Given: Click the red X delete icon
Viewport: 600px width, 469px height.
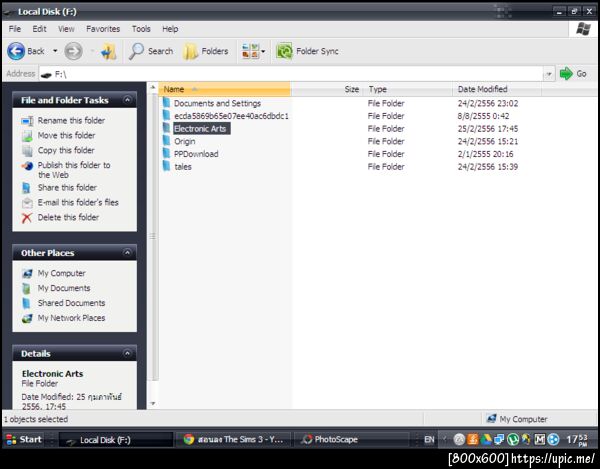Looking at the screenshot, I should [x=27, y=218].
